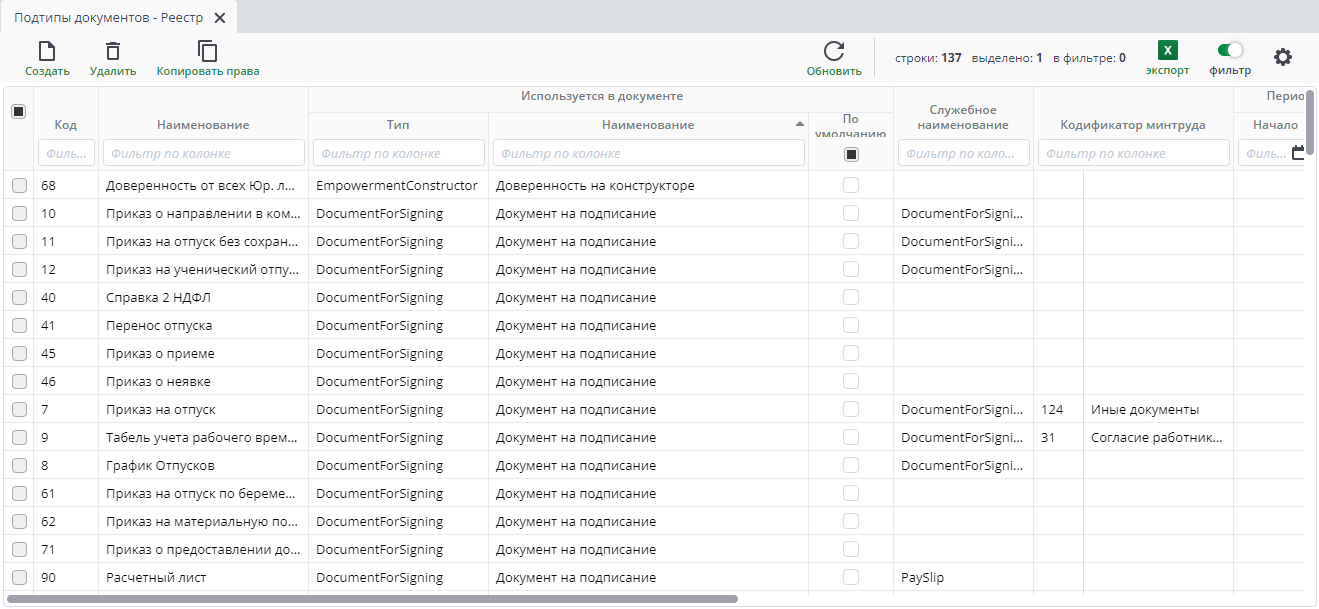The height and width of the screenshot is (609, 1319).
Task: Toggle the select-all checkbox in header
Action: point(18,112)
